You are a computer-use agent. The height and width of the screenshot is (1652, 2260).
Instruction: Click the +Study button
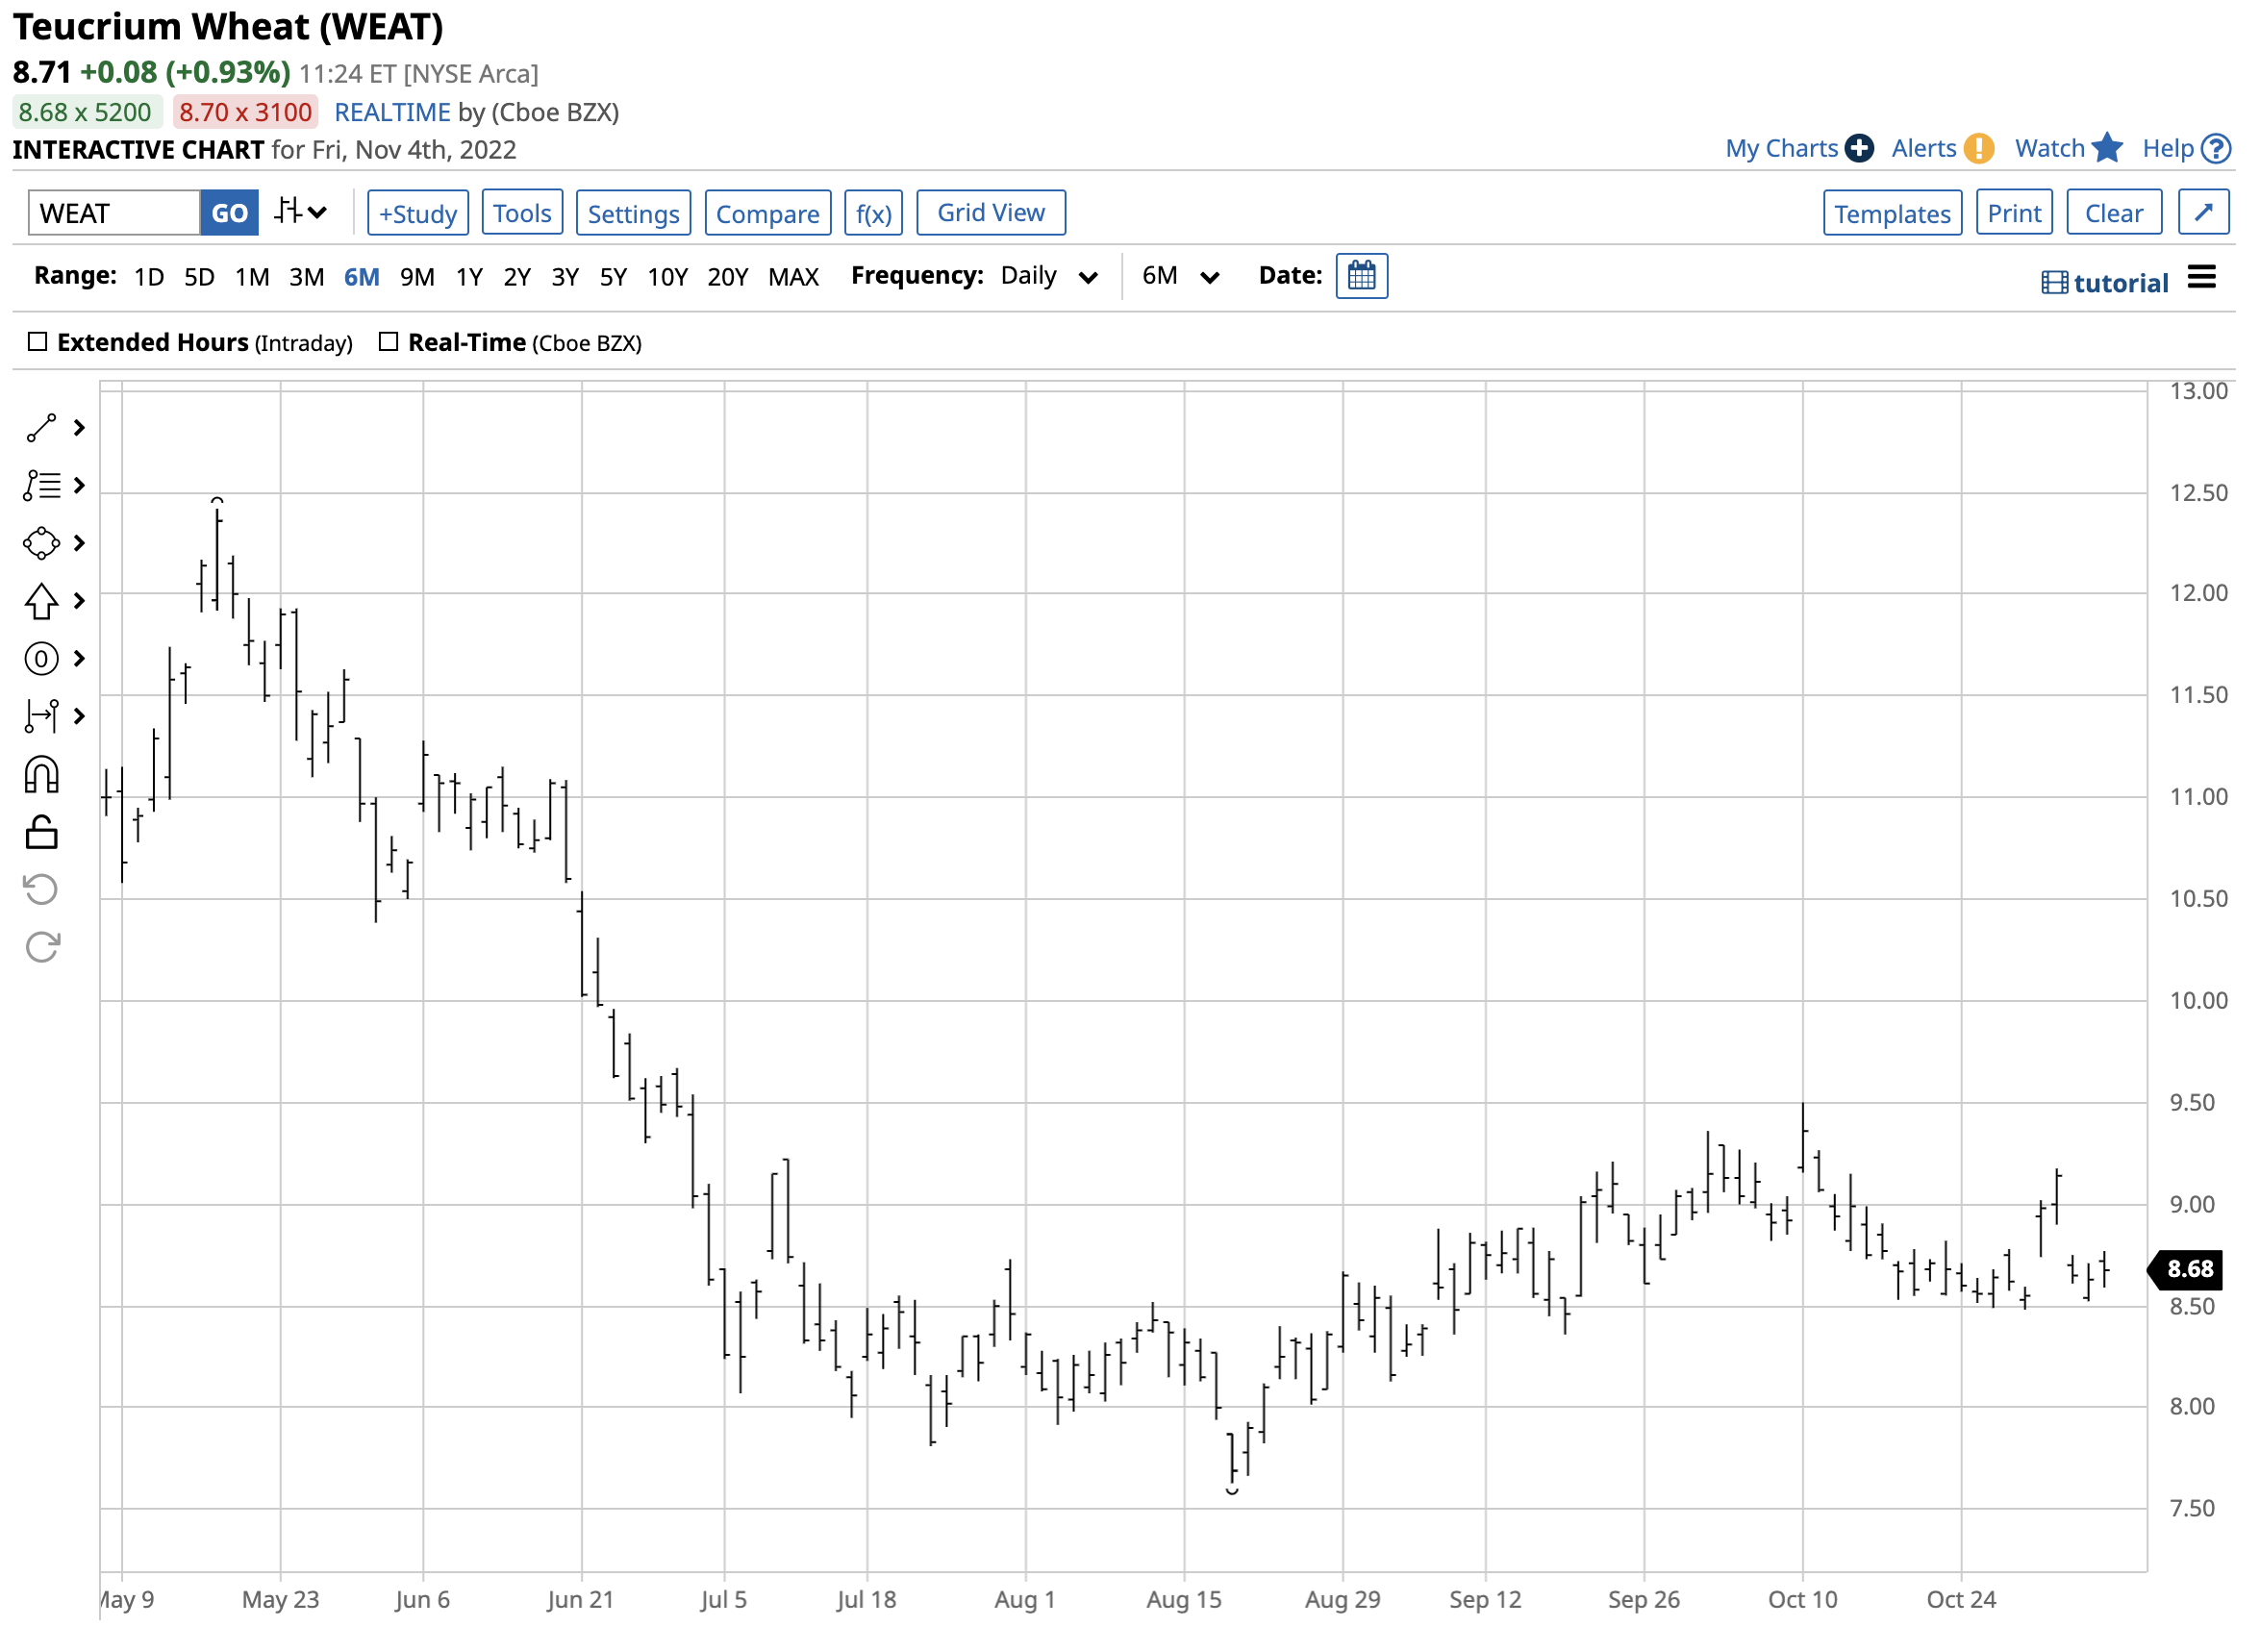pyautogui.click(x=418, y=213)
